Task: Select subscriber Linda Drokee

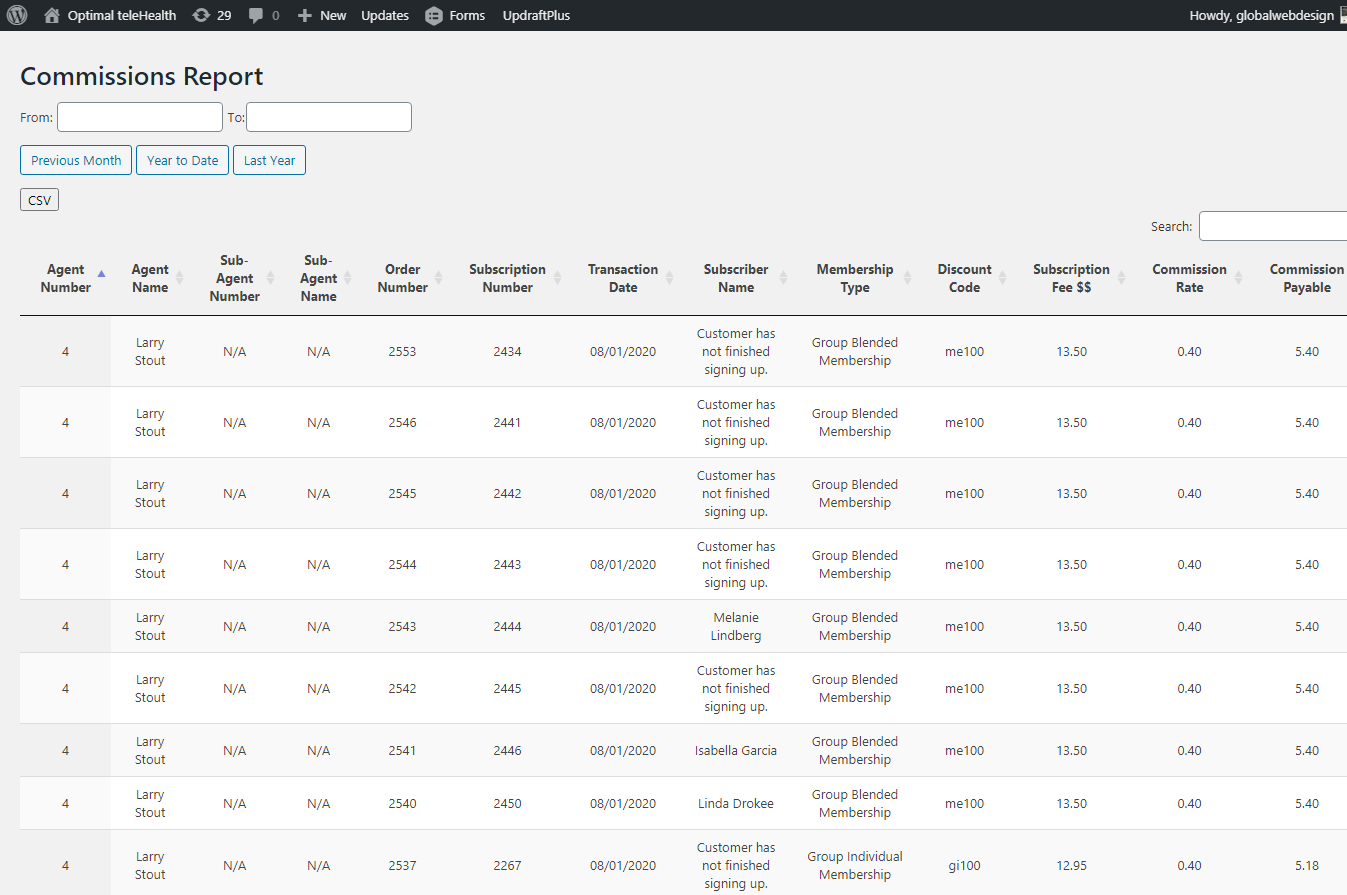Action: (x=736, y=804)
